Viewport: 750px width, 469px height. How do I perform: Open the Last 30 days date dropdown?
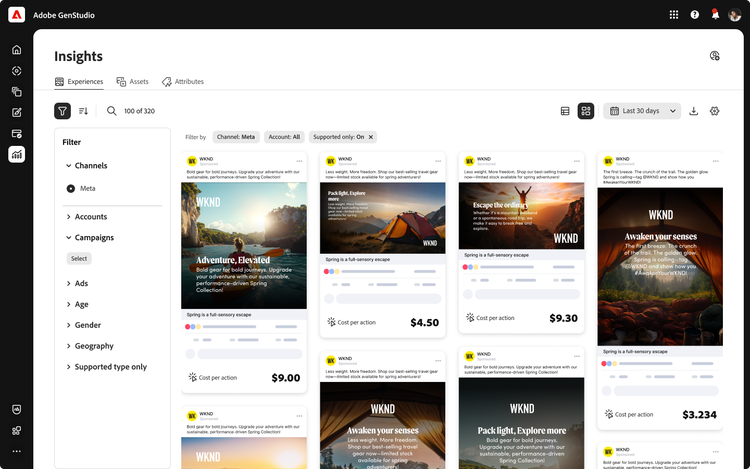644,111
